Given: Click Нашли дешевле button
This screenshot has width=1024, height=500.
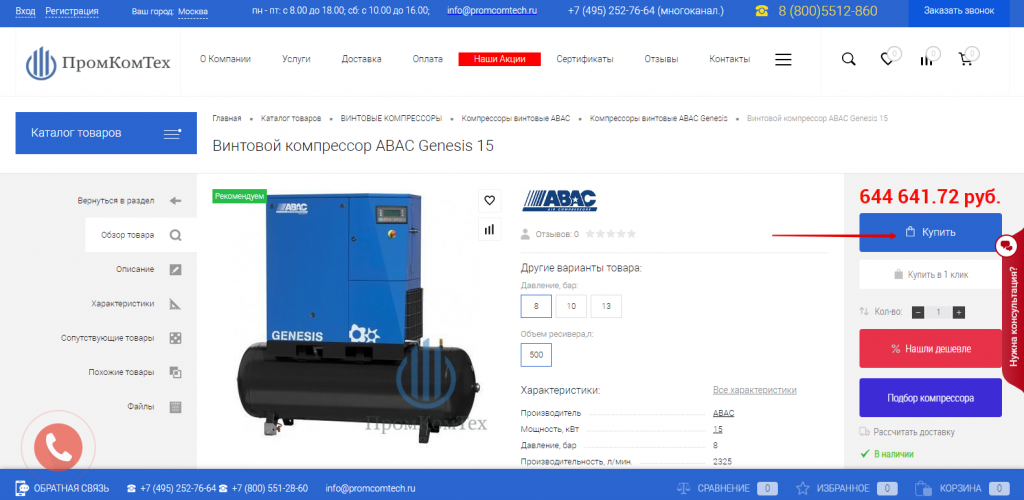Looking at the screenshot, I should 930,349.
